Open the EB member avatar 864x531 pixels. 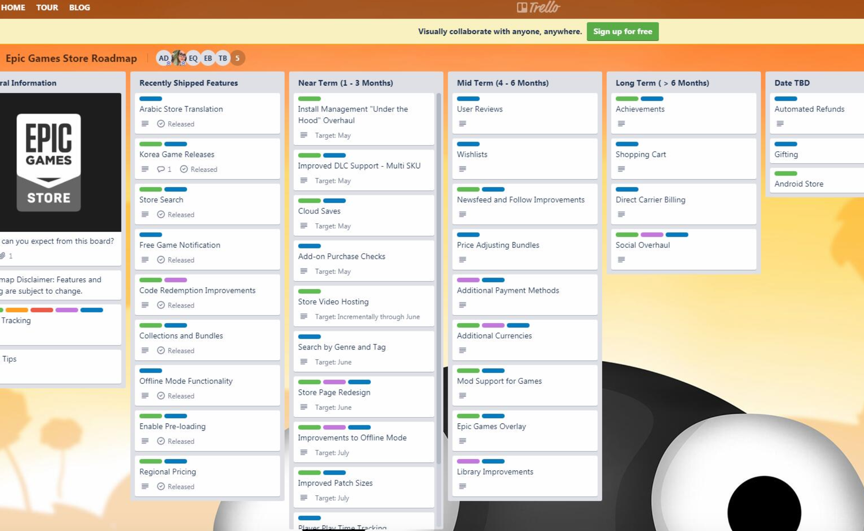pyautogui.click(x=208, y=58)
